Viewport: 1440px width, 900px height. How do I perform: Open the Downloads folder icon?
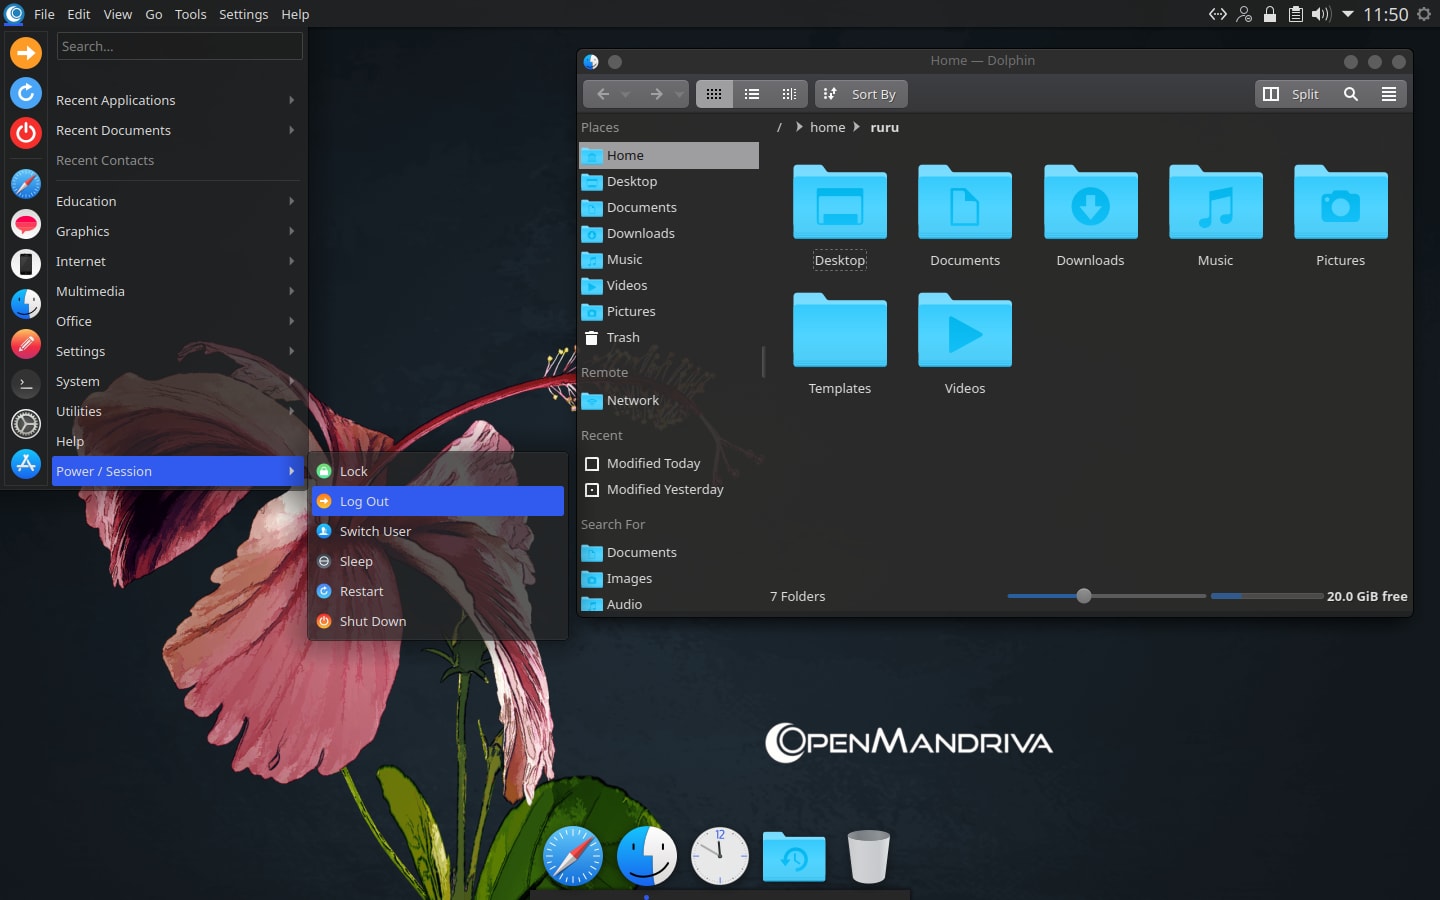pos(1090,203)
